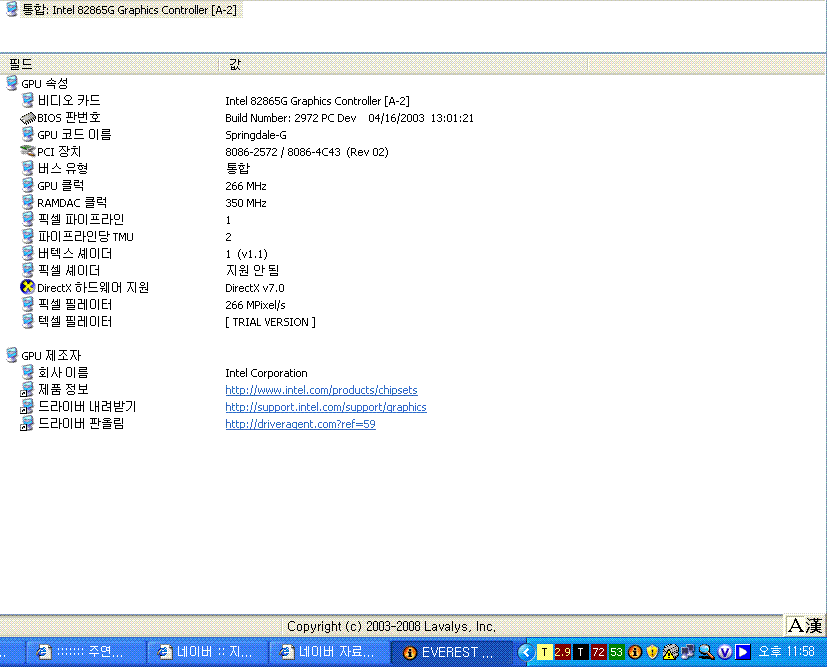
Task: Click the DirectX 하드웨어 지원 icon
Action: pyautogui.click(x=27, y=287)
